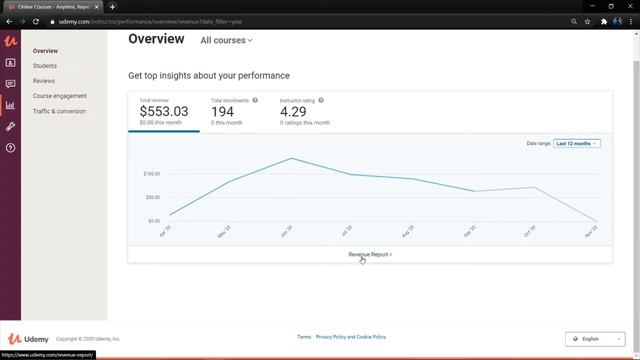Open the browser profile avatar
640x360 pixels.
click(x=617, y=22)
